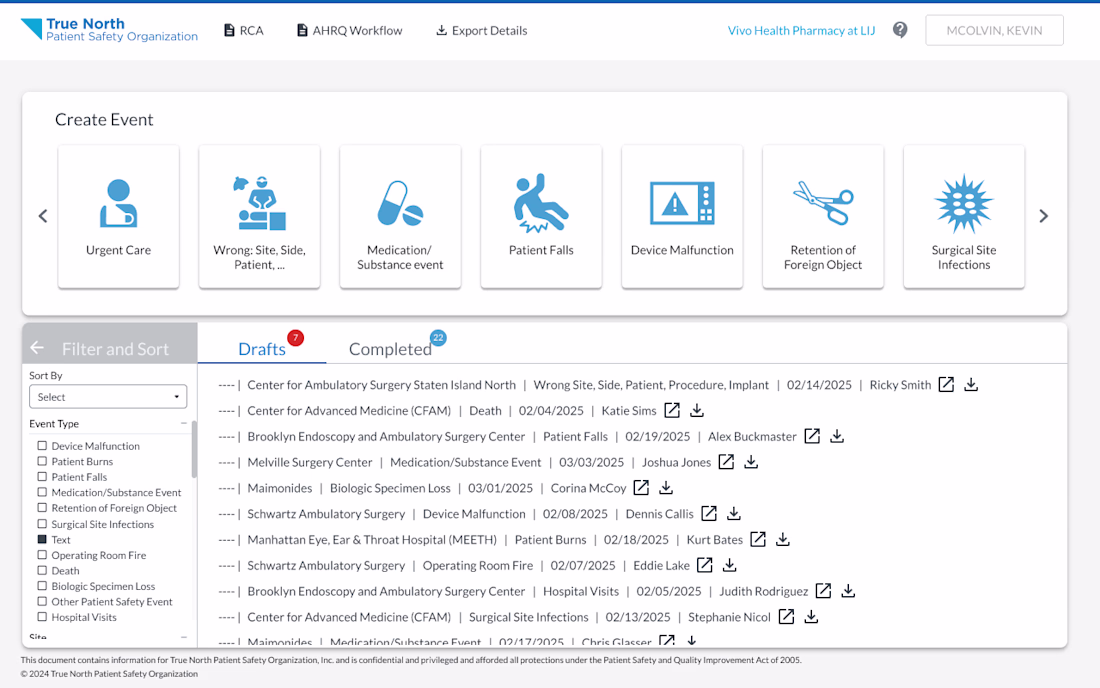Click the True North logo
Image resolution: width=1100 pixels, height=688 pixels.
[x=109, y=30]
